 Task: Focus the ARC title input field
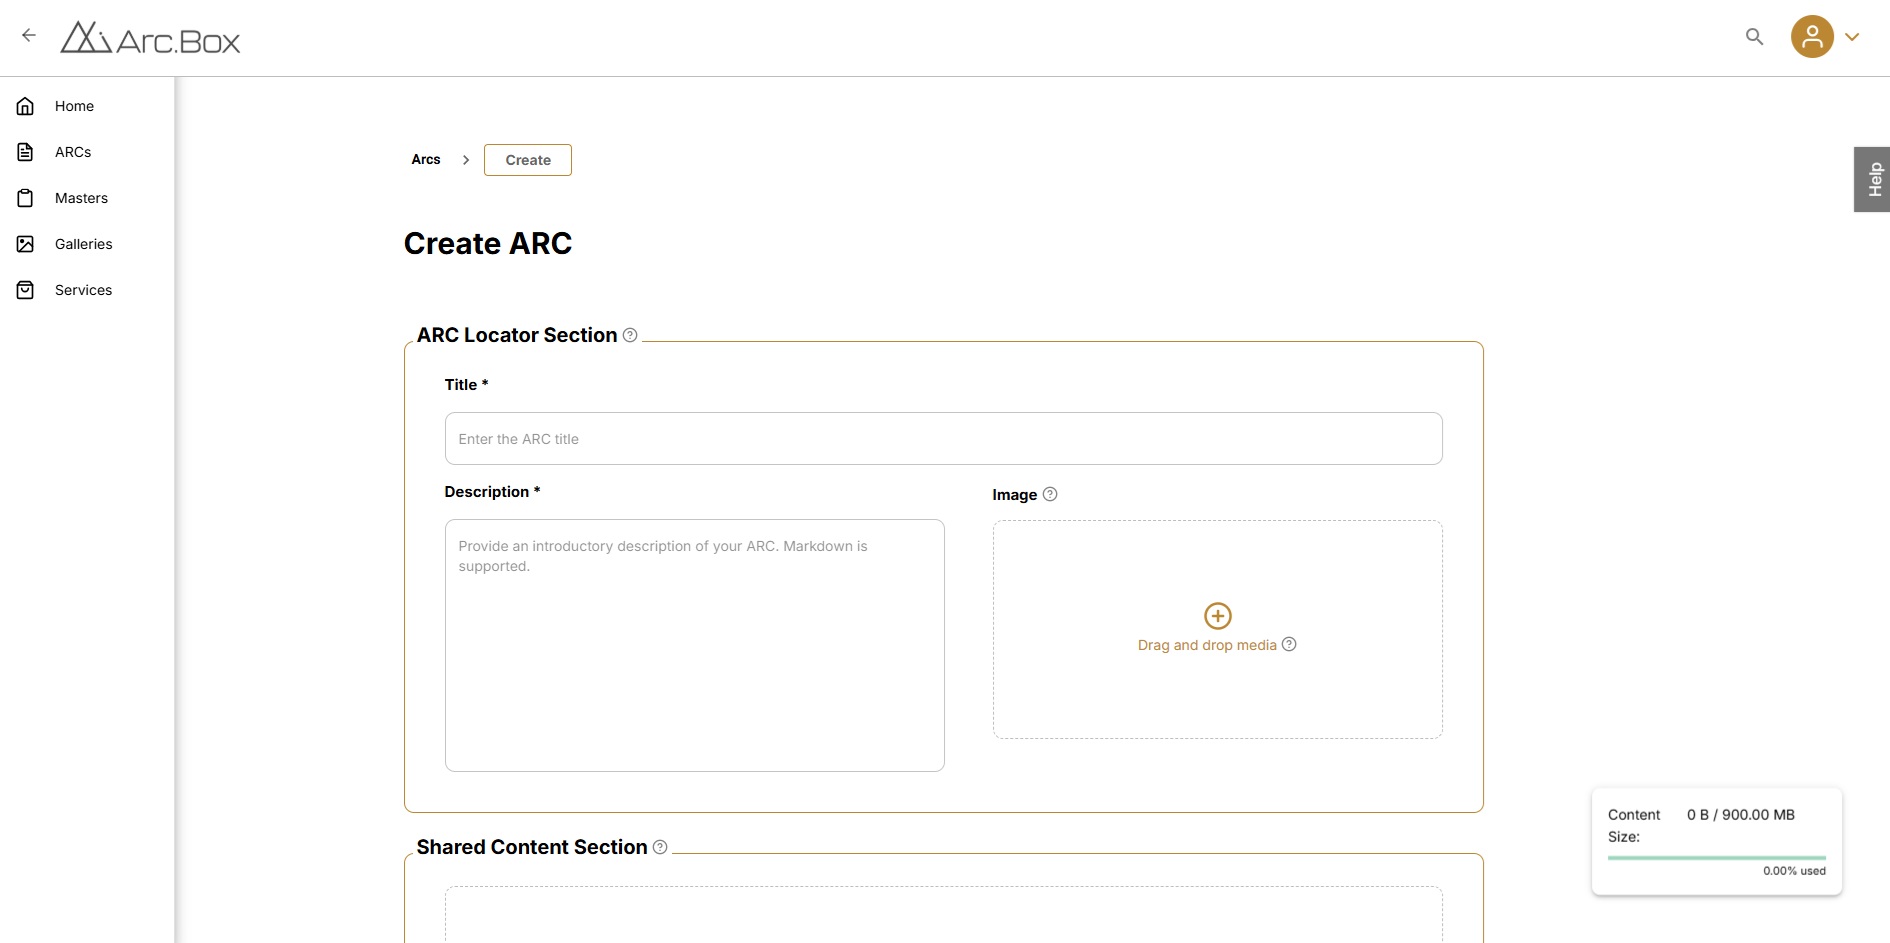pyautogui.click(x=943, y=439)
